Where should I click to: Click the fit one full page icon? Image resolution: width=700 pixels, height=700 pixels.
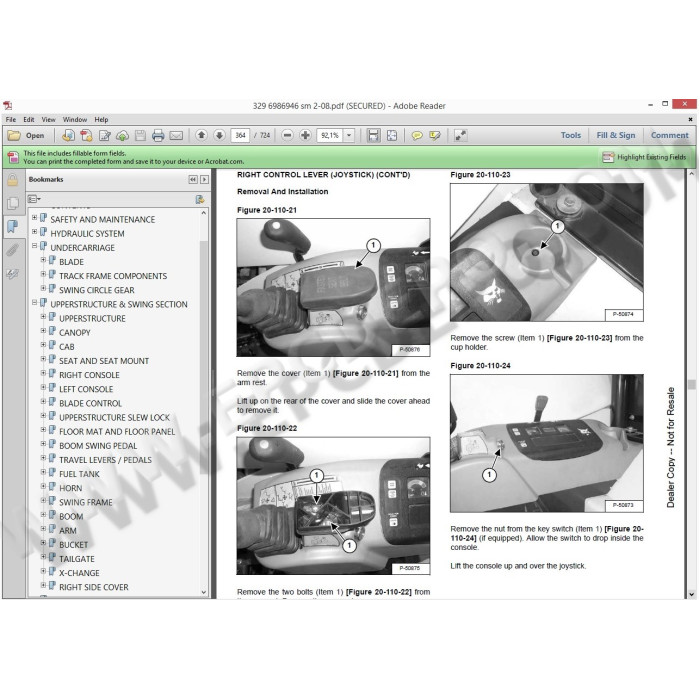click(x=392, y=135)
